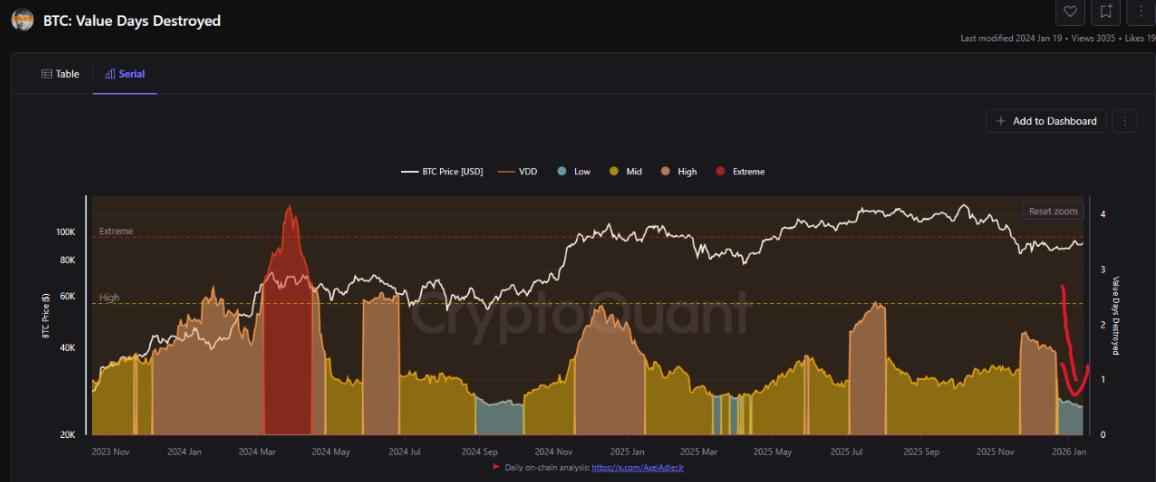Like the chart with heart icon

click(1070, 12)
